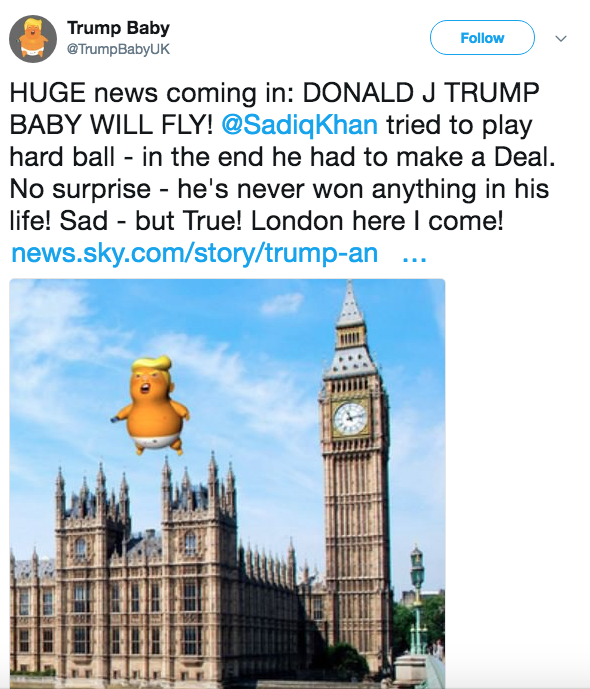This screenshot has width=590, height=689.
Task: Click the "HUGE news coming in" text
Action: [152, 93]
